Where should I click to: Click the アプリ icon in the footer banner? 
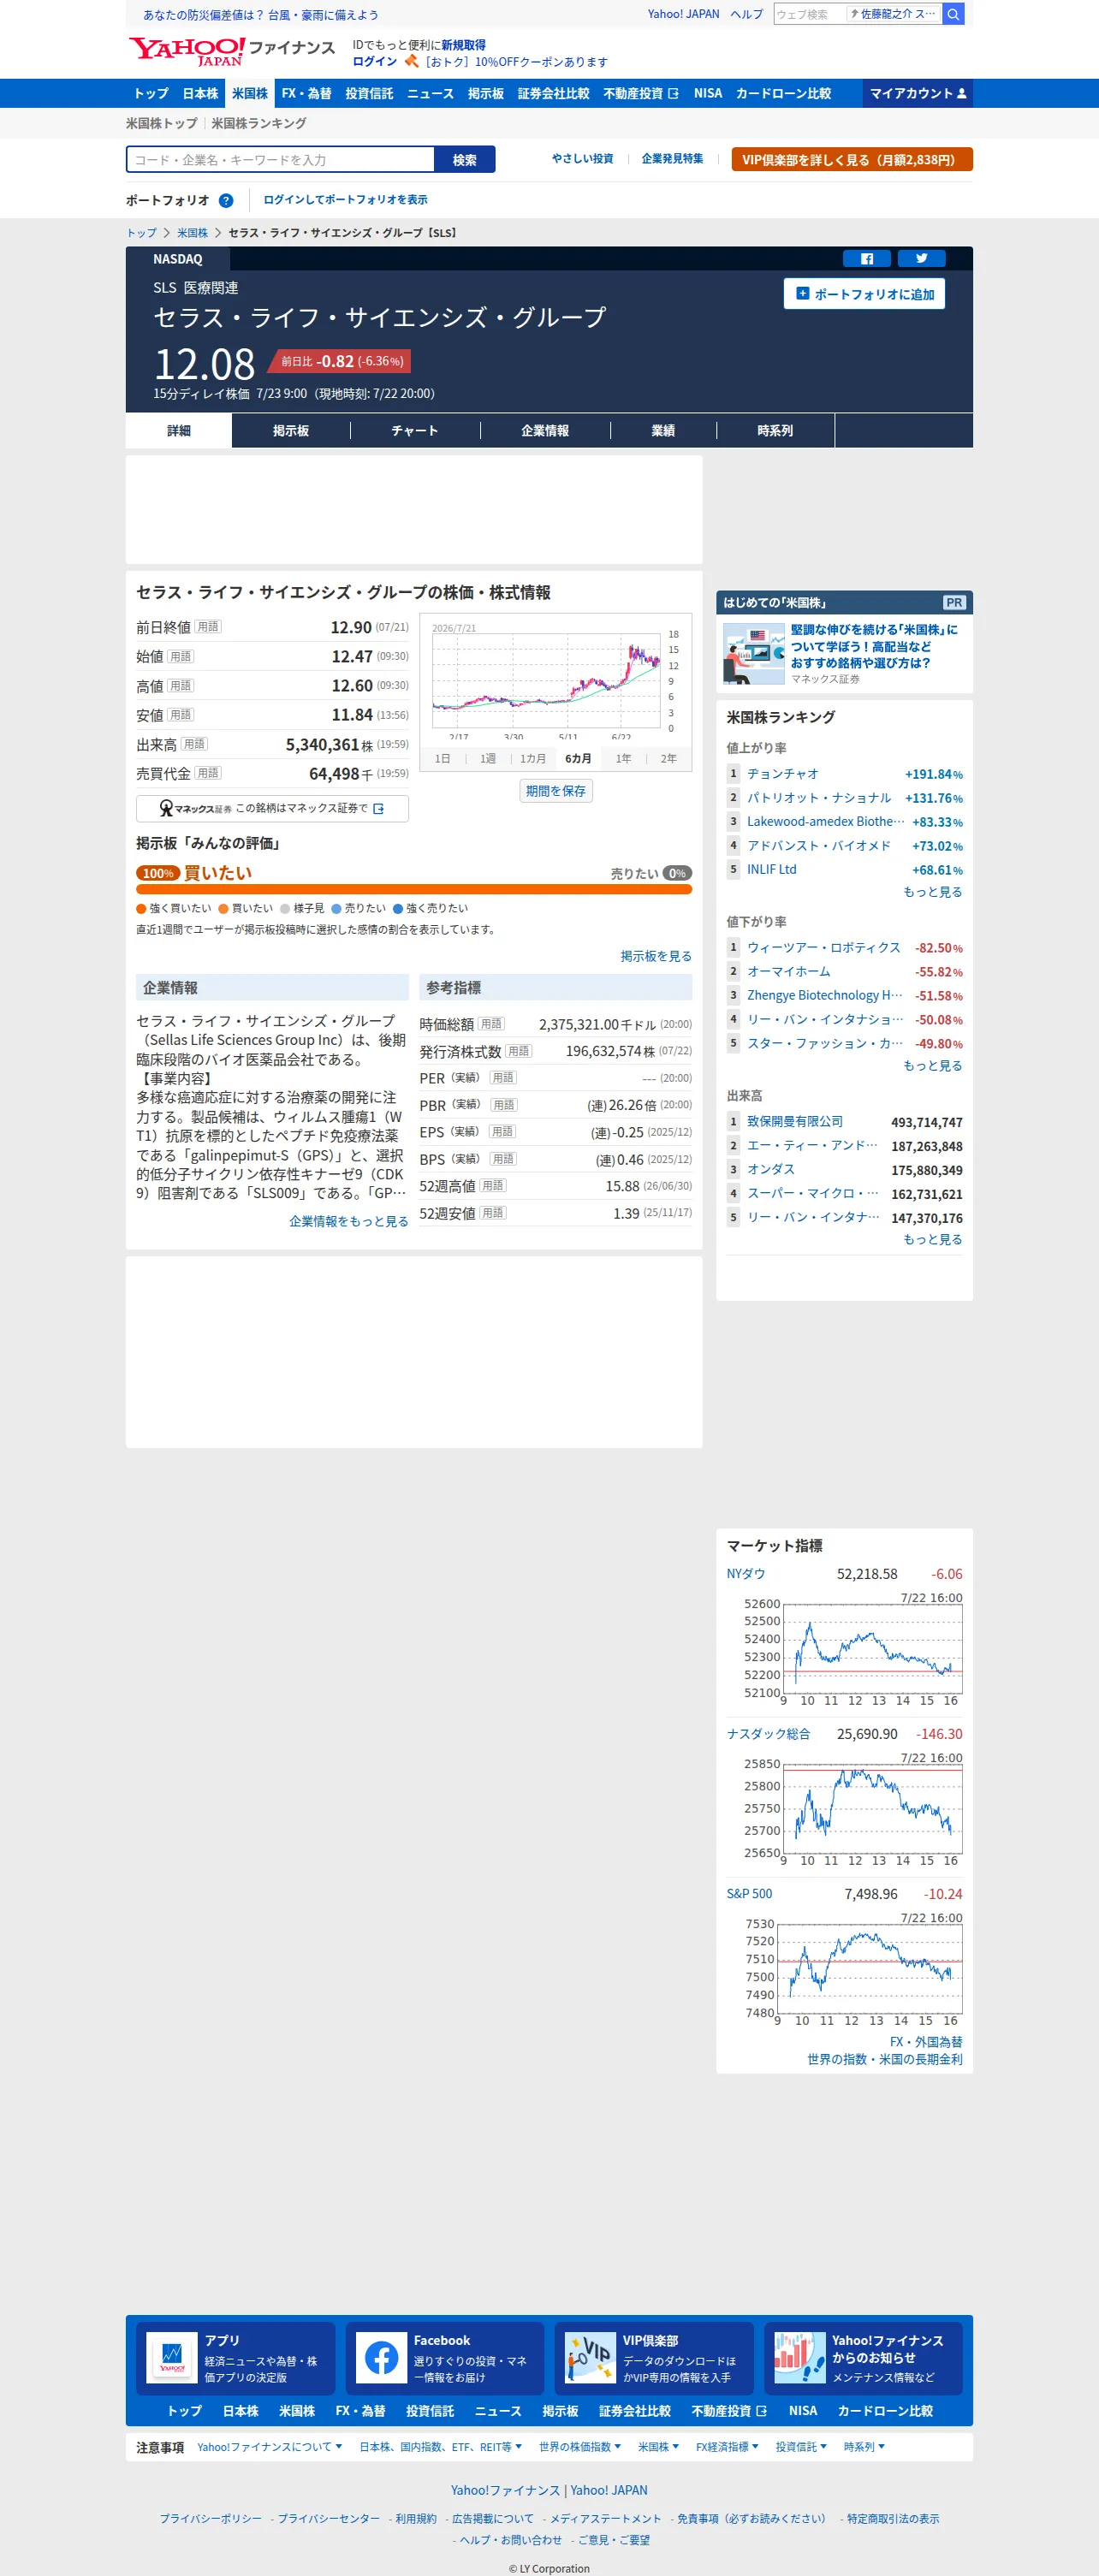pos(172,2358)
